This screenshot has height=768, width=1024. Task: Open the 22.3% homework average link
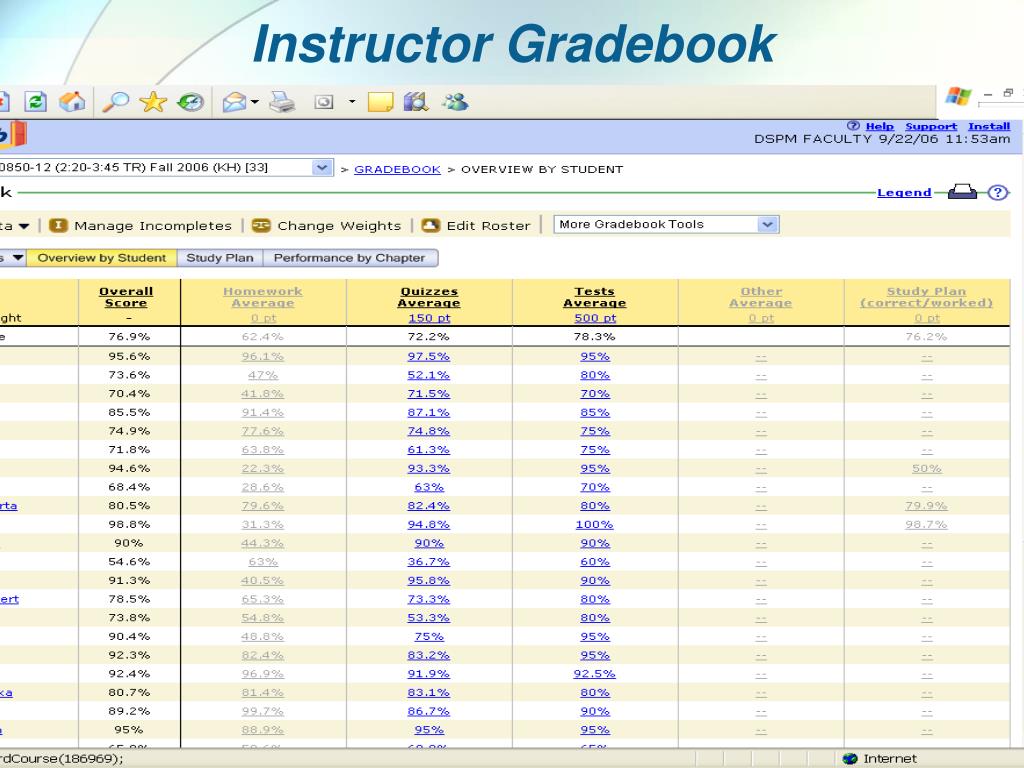(263, 469)
